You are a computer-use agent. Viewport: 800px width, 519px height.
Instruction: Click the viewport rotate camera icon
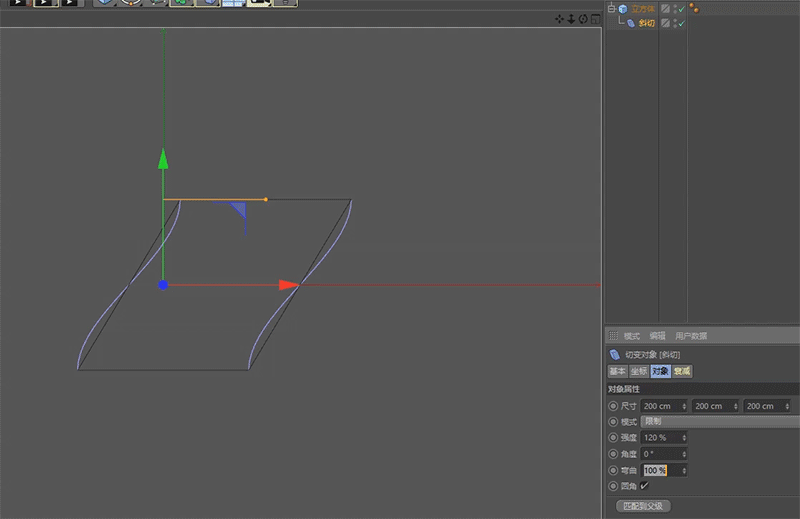point(584,19)
